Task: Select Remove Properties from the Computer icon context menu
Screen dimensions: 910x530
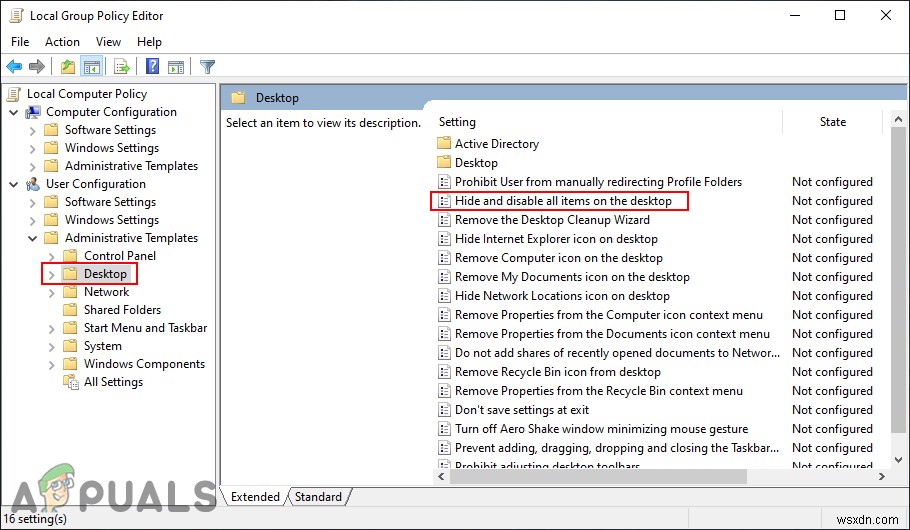Action: coord(608,315)
